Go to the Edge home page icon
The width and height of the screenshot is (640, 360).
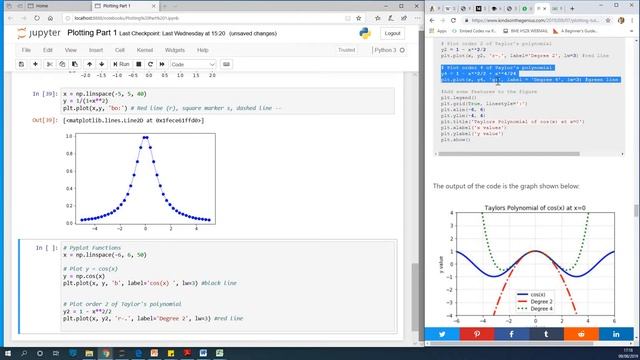[50, 18]
